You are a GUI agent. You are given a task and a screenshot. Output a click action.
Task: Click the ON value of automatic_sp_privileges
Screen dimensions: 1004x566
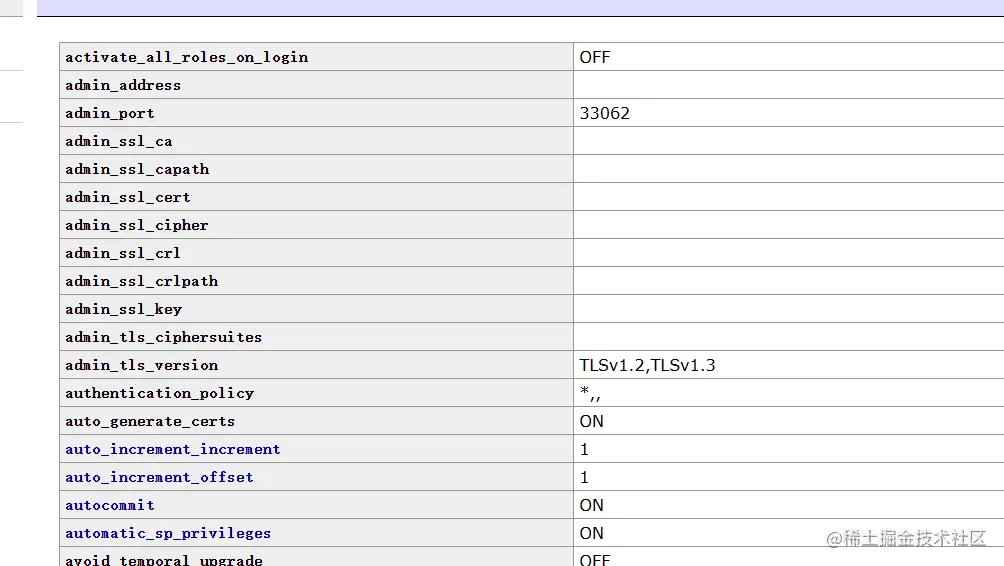tap(592, 533)
